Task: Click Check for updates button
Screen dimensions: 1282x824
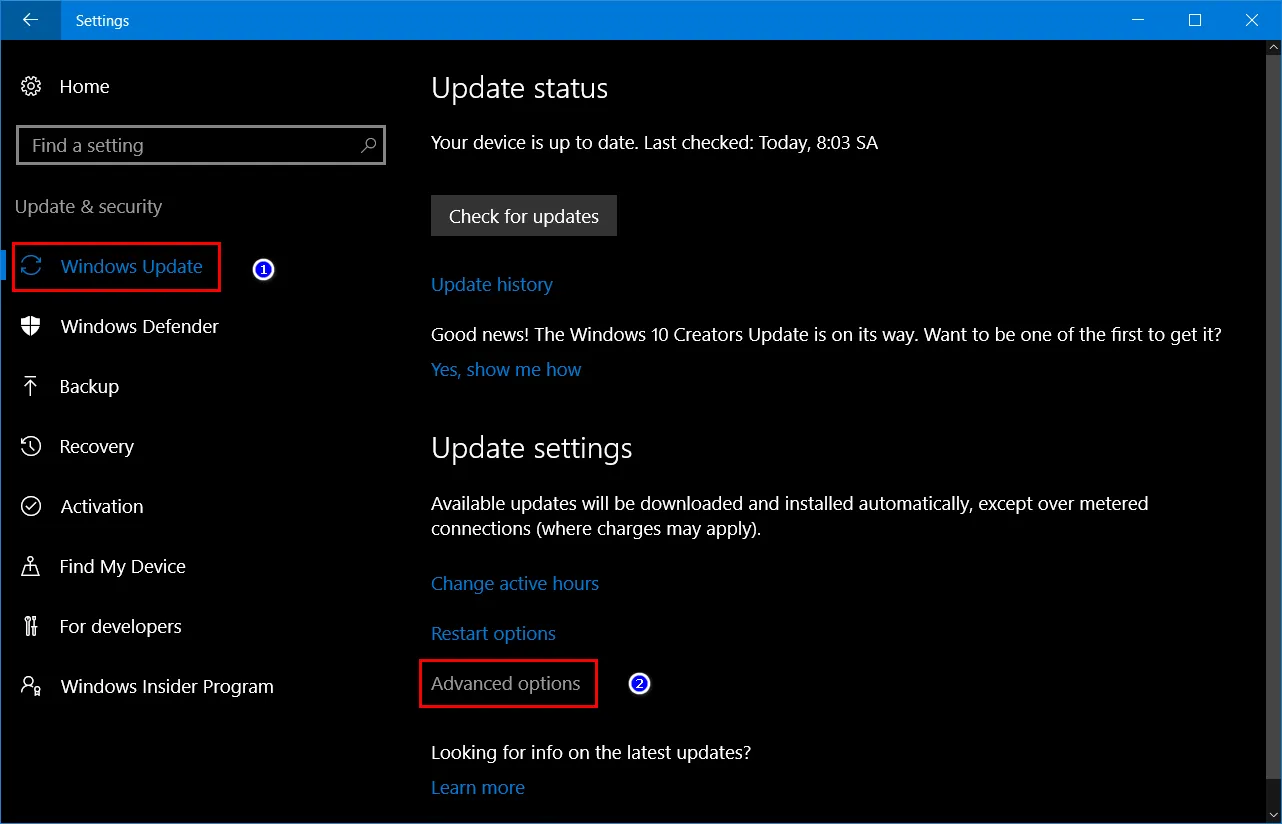Action: coord(524,216)
